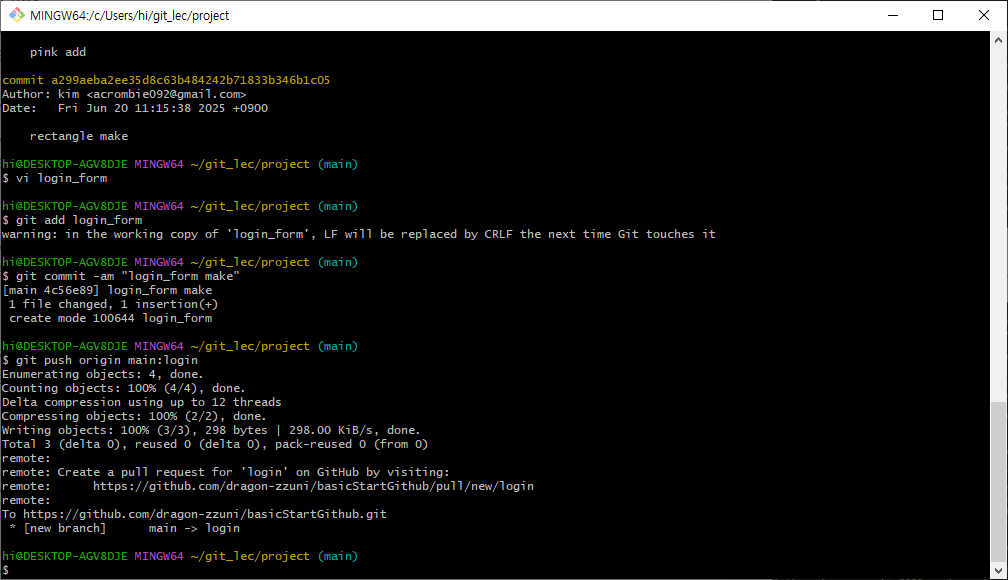The height and width of the screenshot is (580, 1008).
Task: Click 'Writing objects: 100% (3/3), 298 bytes' line
Action: point(211,430)
